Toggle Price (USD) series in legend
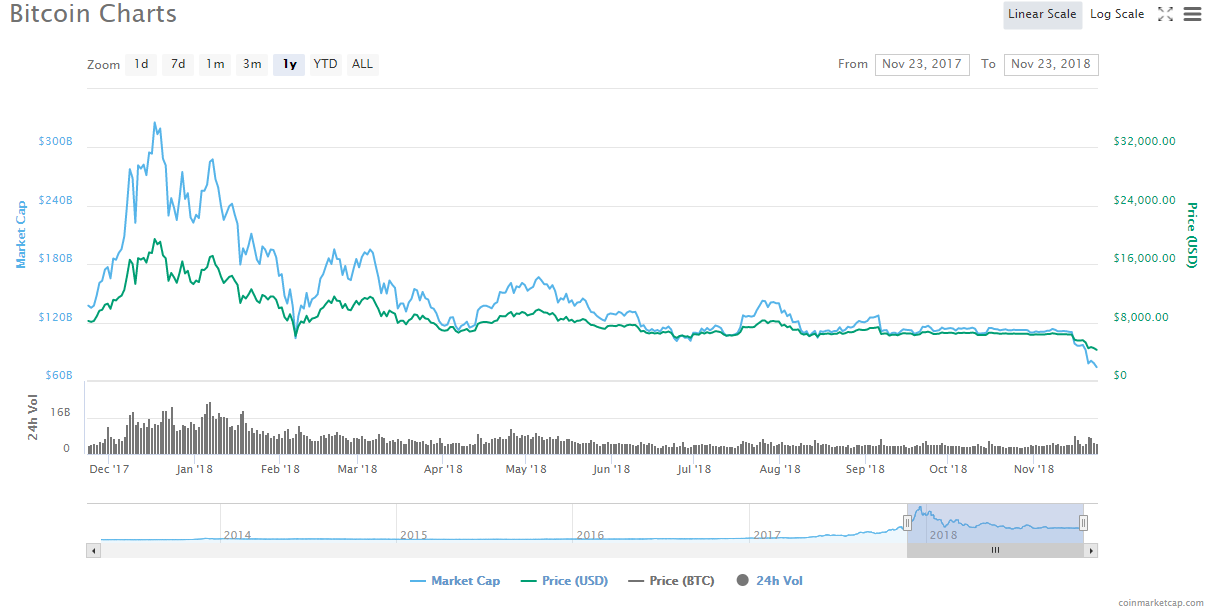The height and width of the screenshot is (610, 1210). [564, 581]
